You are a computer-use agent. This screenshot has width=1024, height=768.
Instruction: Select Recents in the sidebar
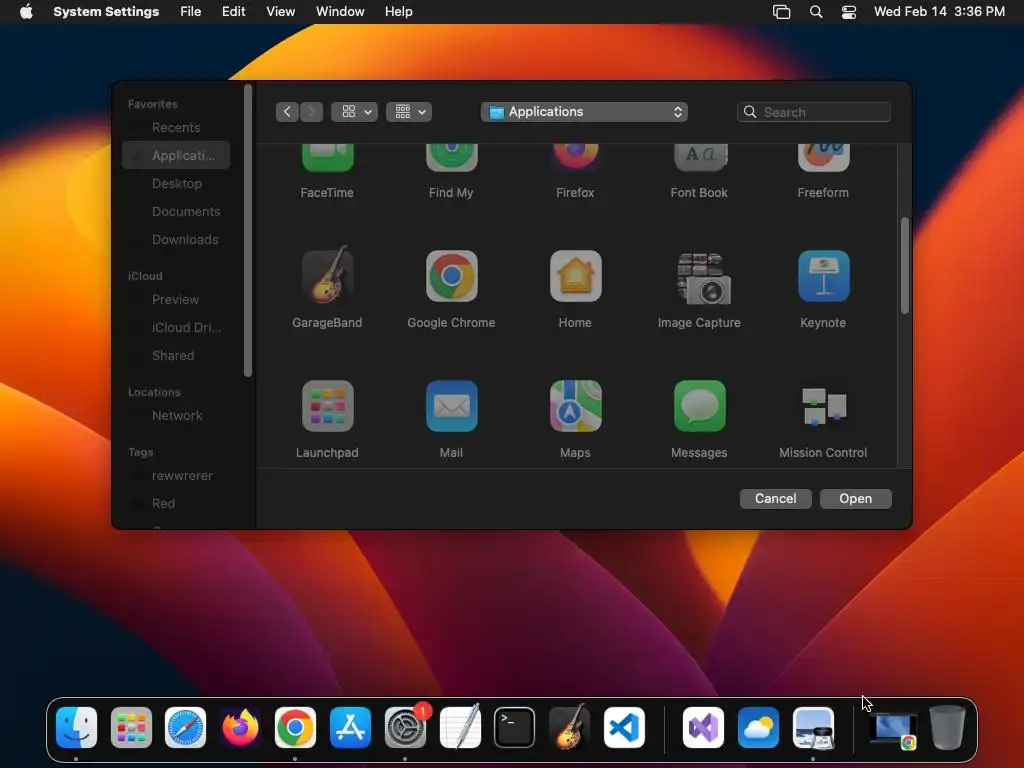[x=176, y=127]
